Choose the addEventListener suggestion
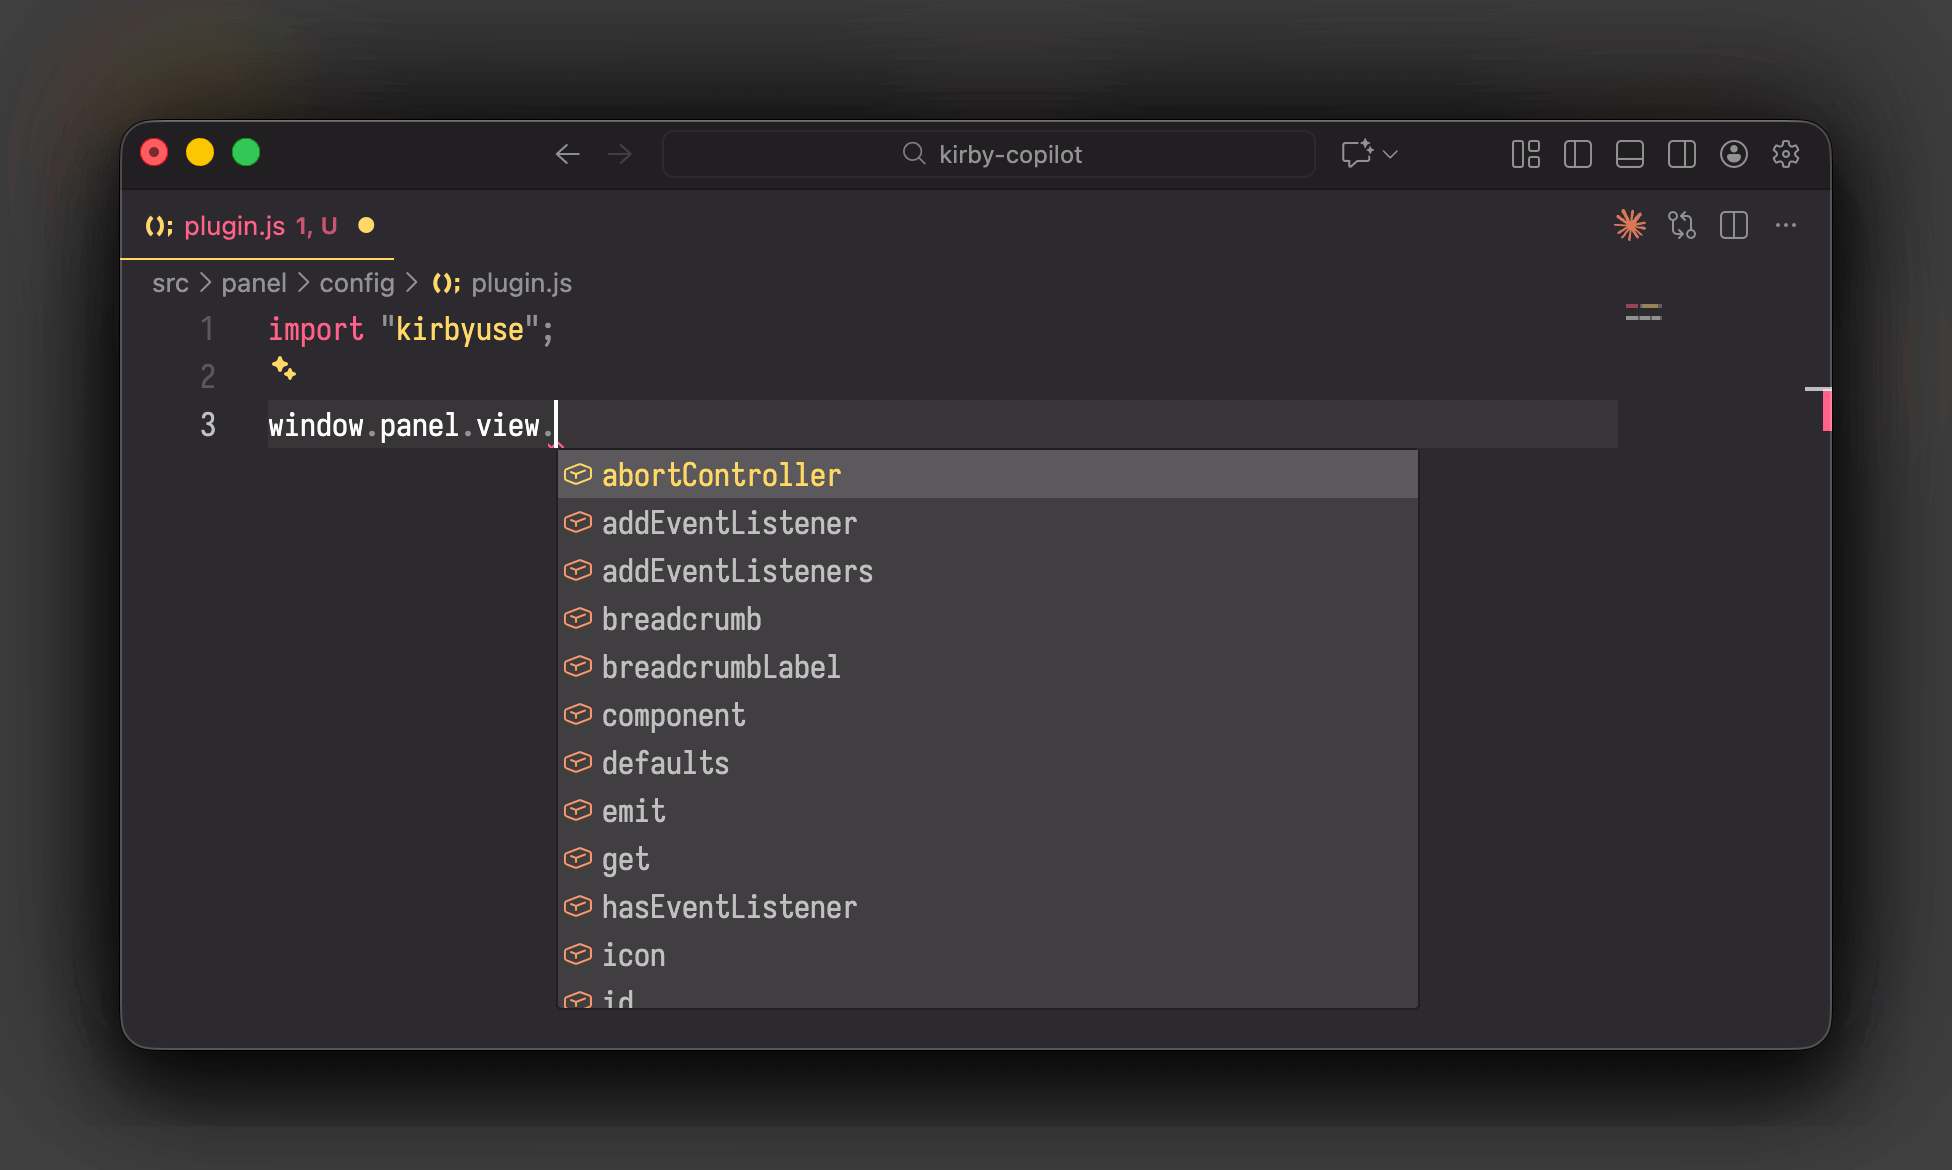1952x1170 pixels. coord(988,523)
